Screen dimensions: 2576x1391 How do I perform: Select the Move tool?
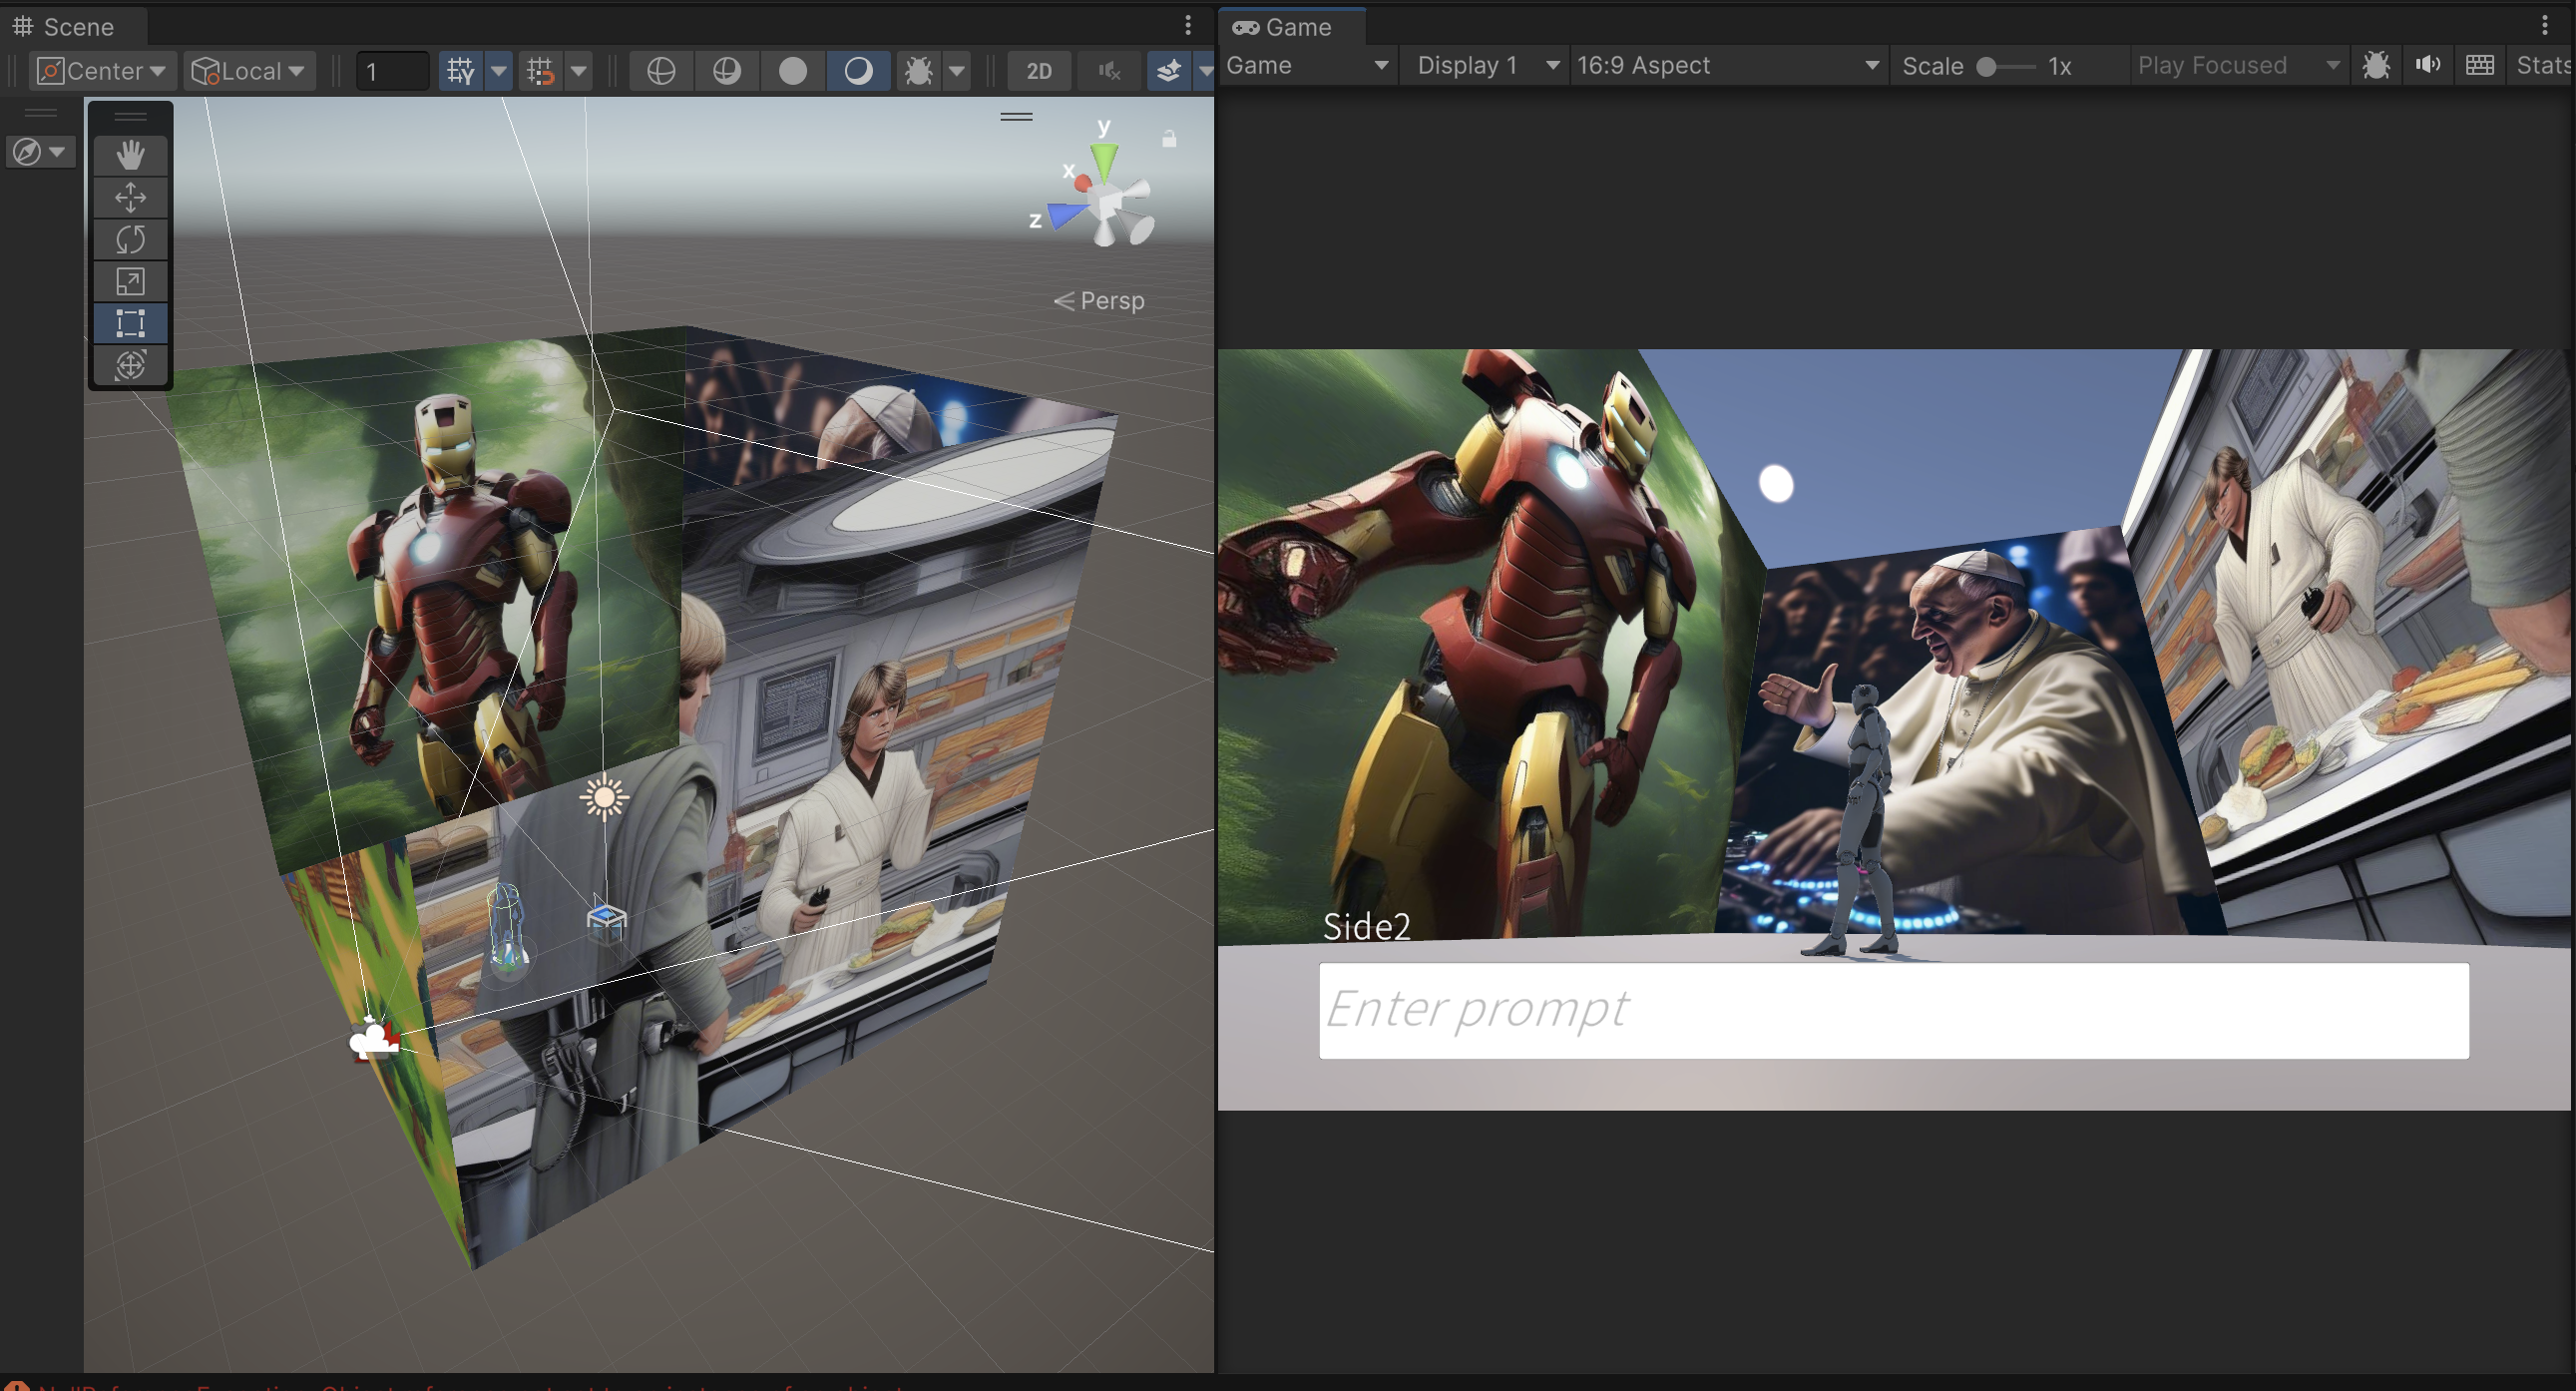coord(130,197)
